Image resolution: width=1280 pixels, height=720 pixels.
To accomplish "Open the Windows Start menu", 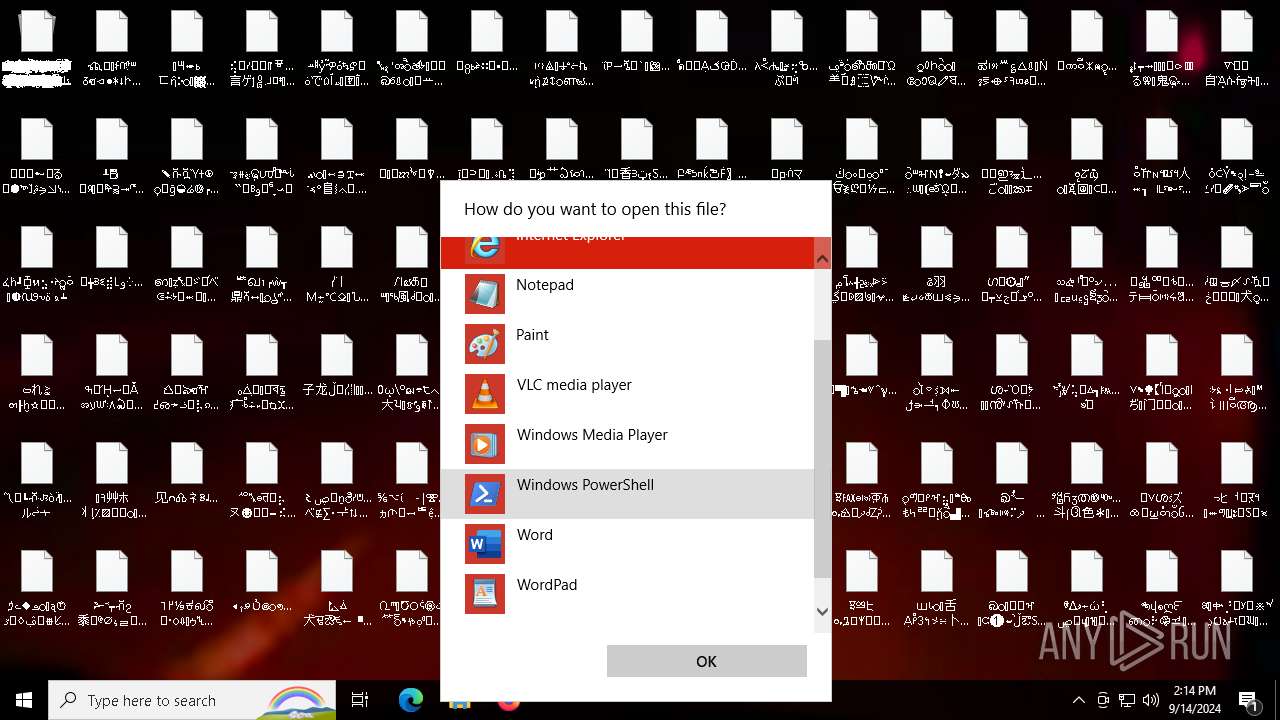I will (24, 700).
